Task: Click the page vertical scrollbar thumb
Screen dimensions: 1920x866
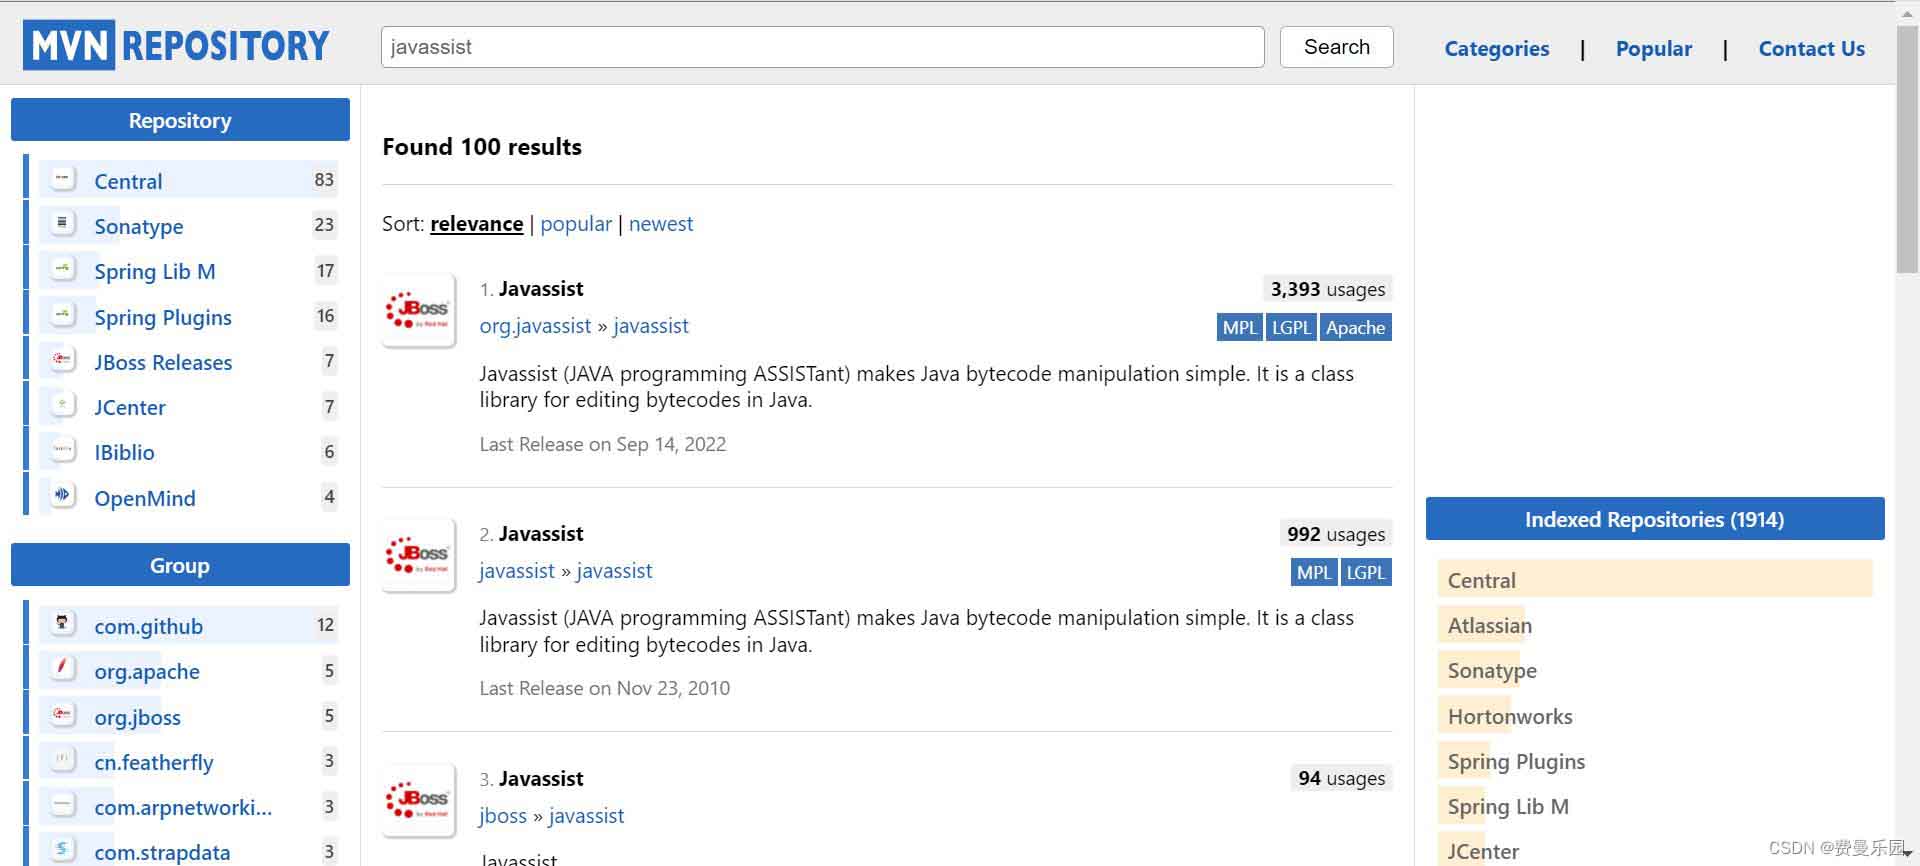Action: click(1907, 148)
